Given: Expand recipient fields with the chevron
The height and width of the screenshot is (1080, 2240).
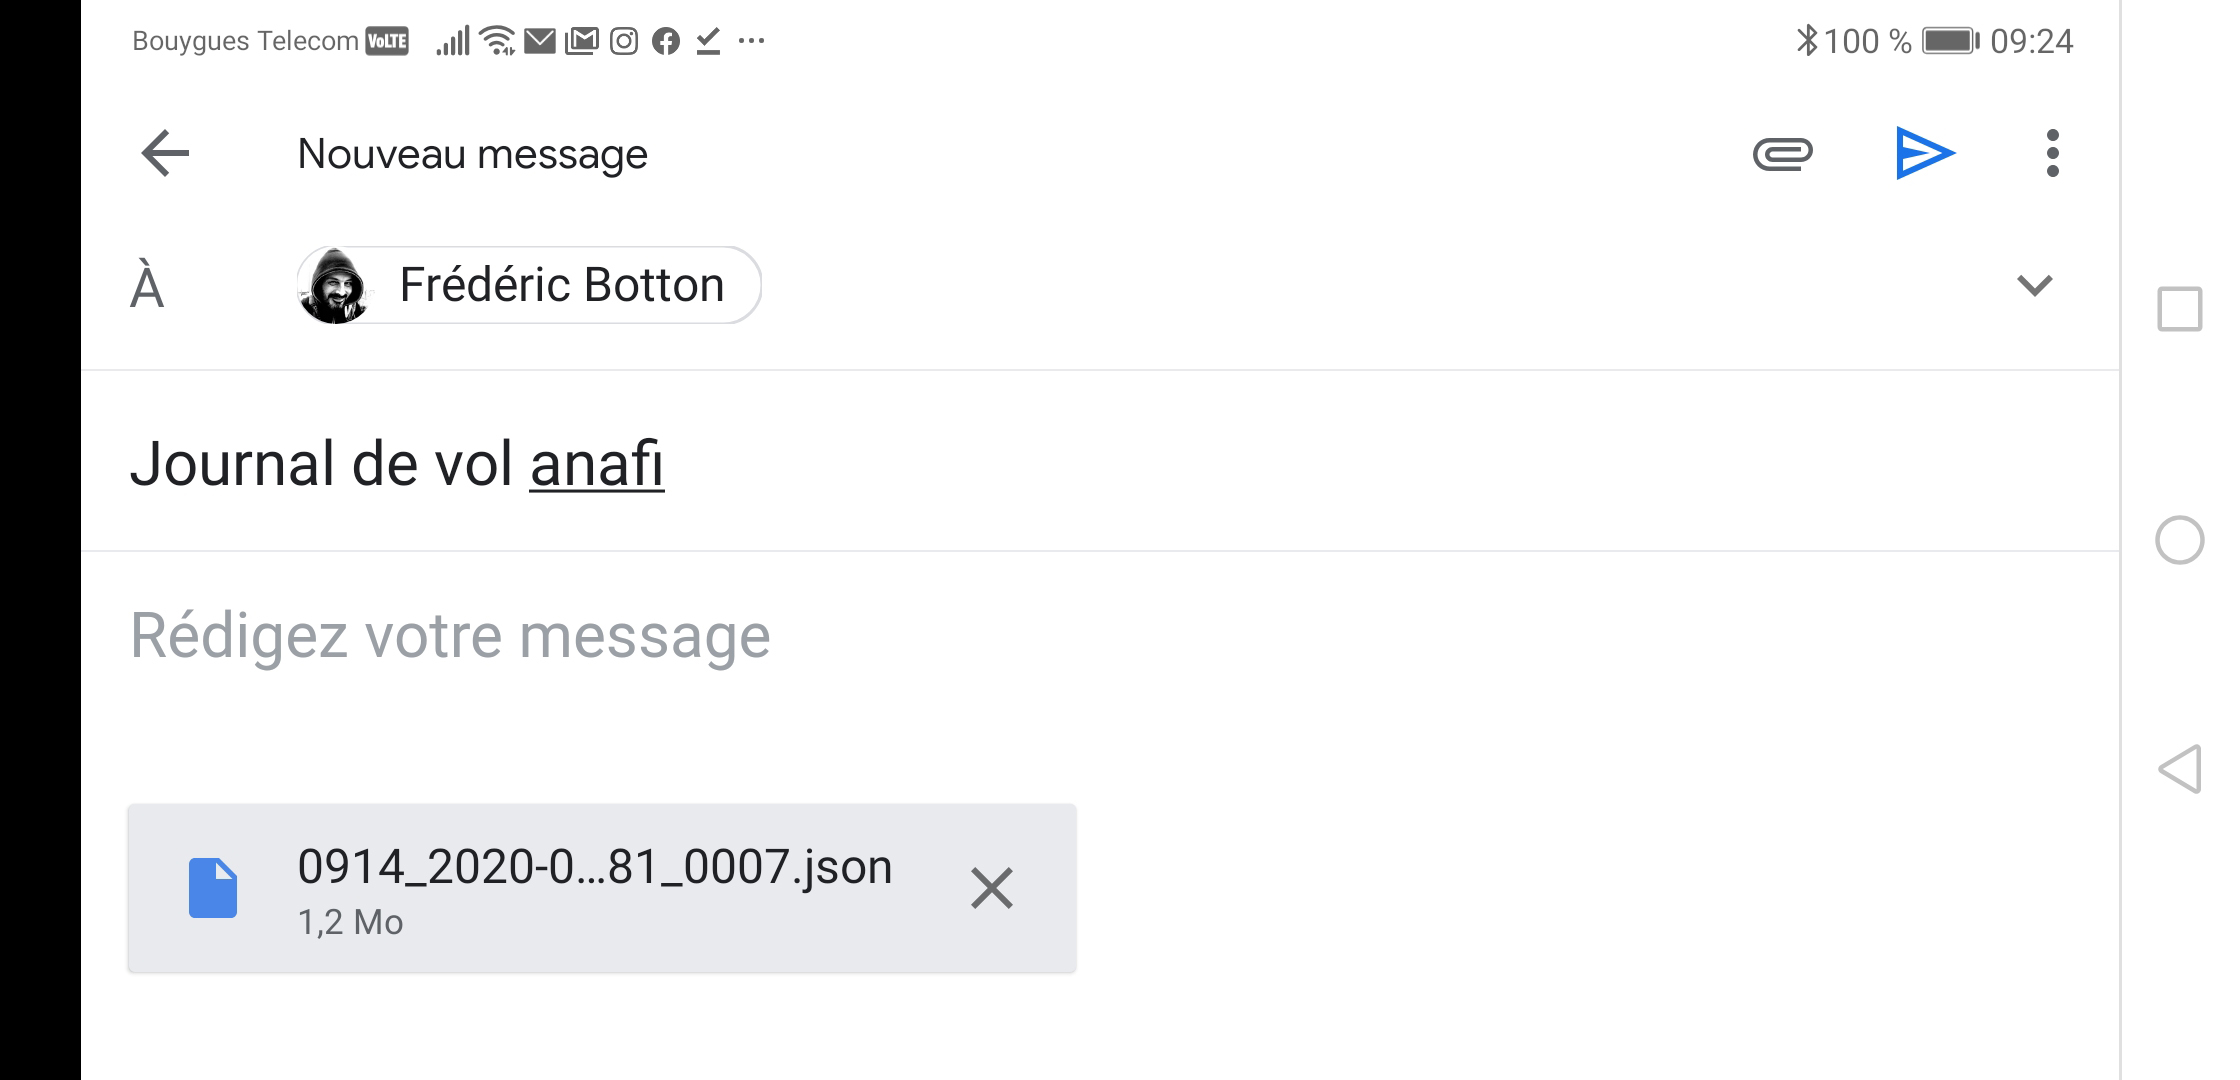Looking at the screenshot, I should point(2034,286).
